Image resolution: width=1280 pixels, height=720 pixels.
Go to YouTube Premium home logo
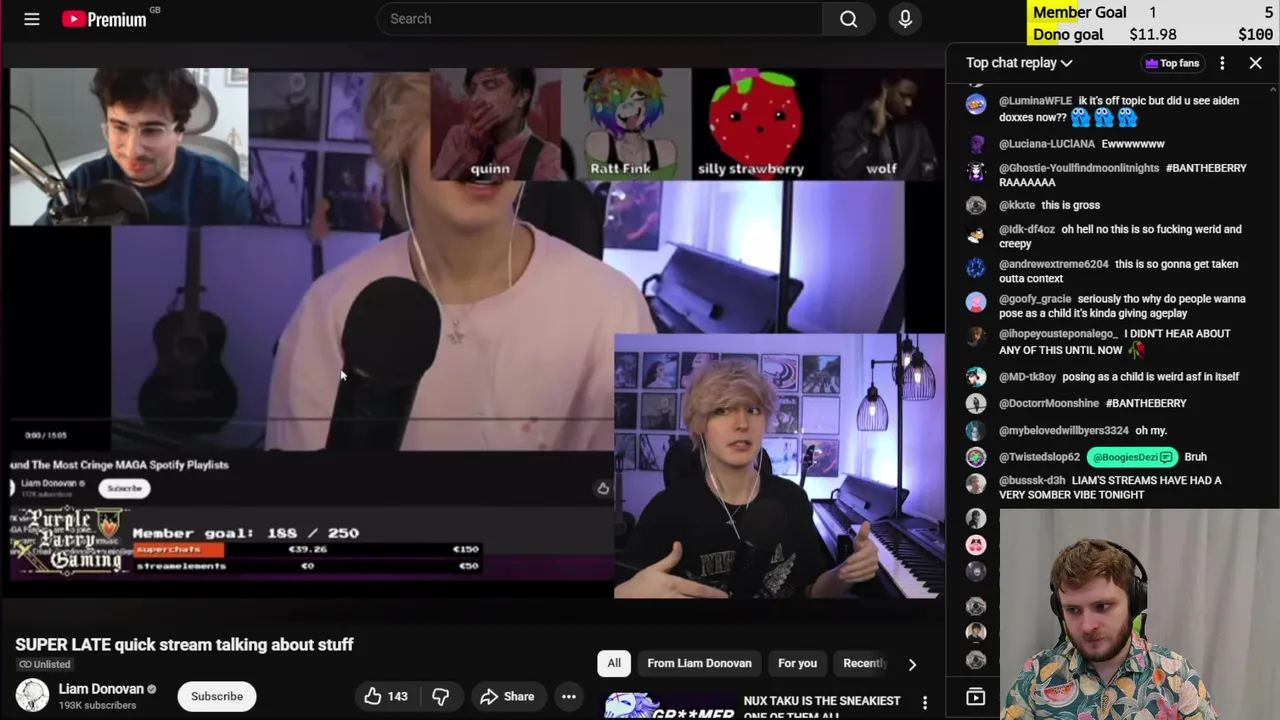click(104, 19)
